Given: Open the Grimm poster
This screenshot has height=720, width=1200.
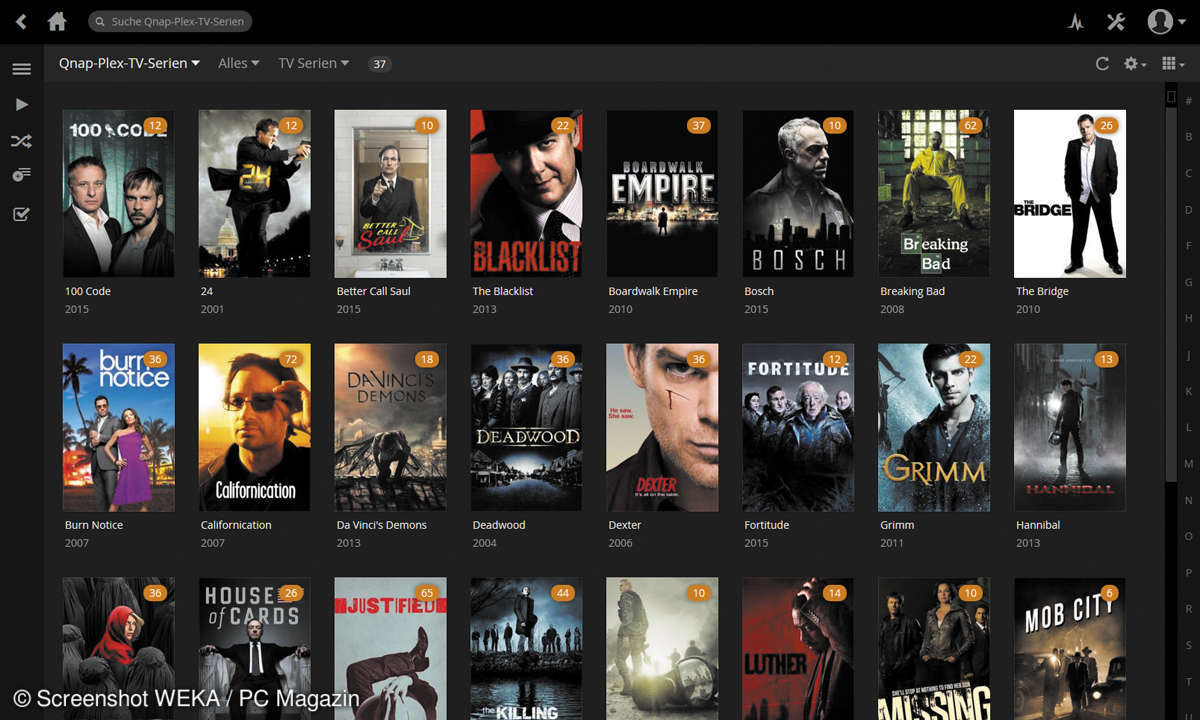Looking at the screenshot, I should [934, 427].
